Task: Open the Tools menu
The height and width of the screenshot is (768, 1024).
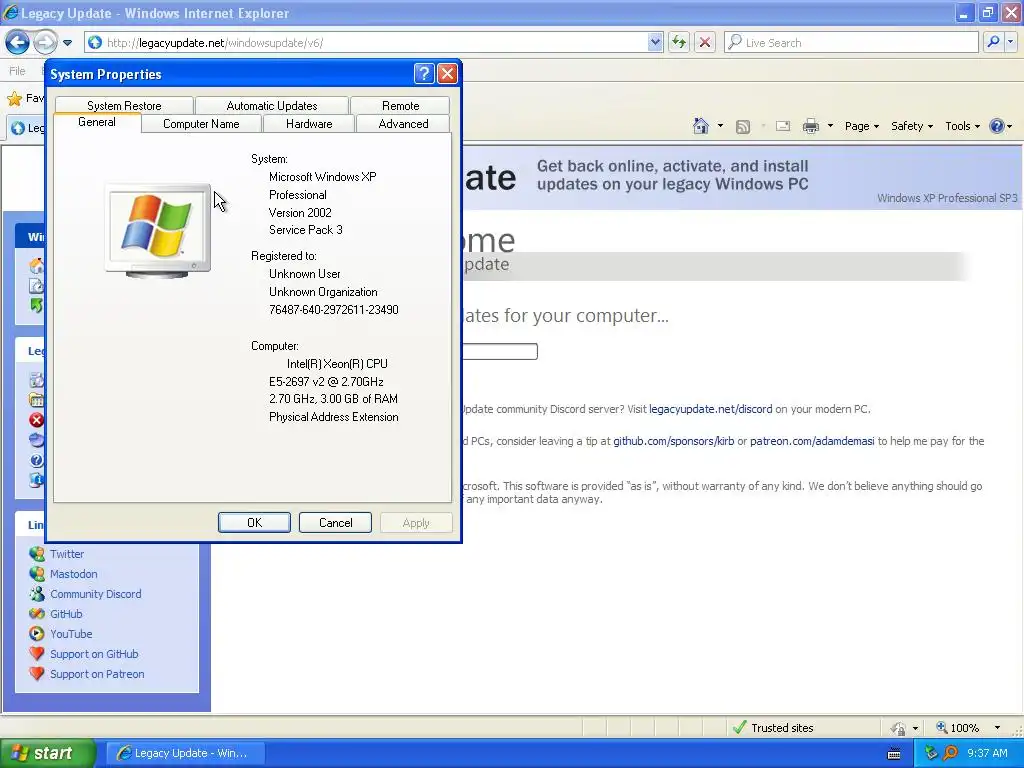Action: 962,126
